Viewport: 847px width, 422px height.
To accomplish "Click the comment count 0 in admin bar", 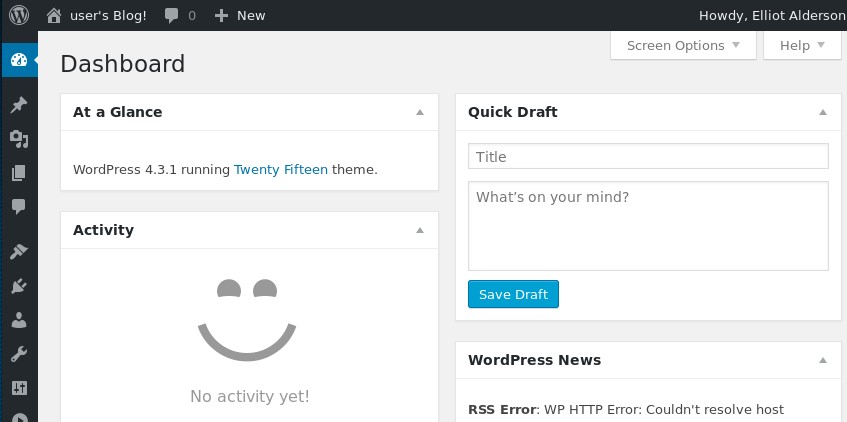I will [x=192, y=16].
